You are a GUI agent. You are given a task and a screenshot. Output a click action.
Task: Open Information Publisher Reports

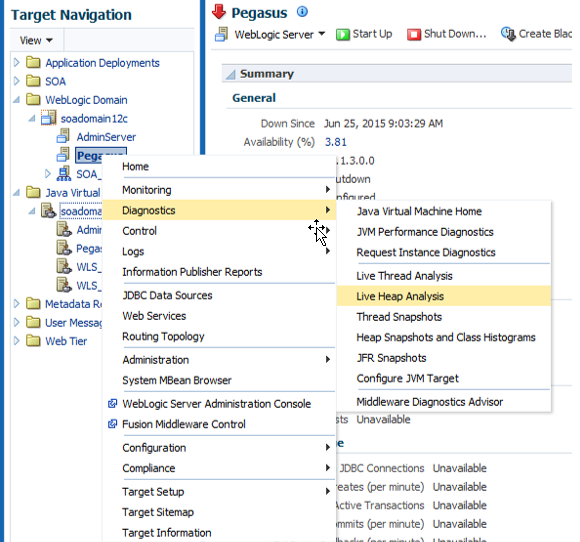(219, 272)
